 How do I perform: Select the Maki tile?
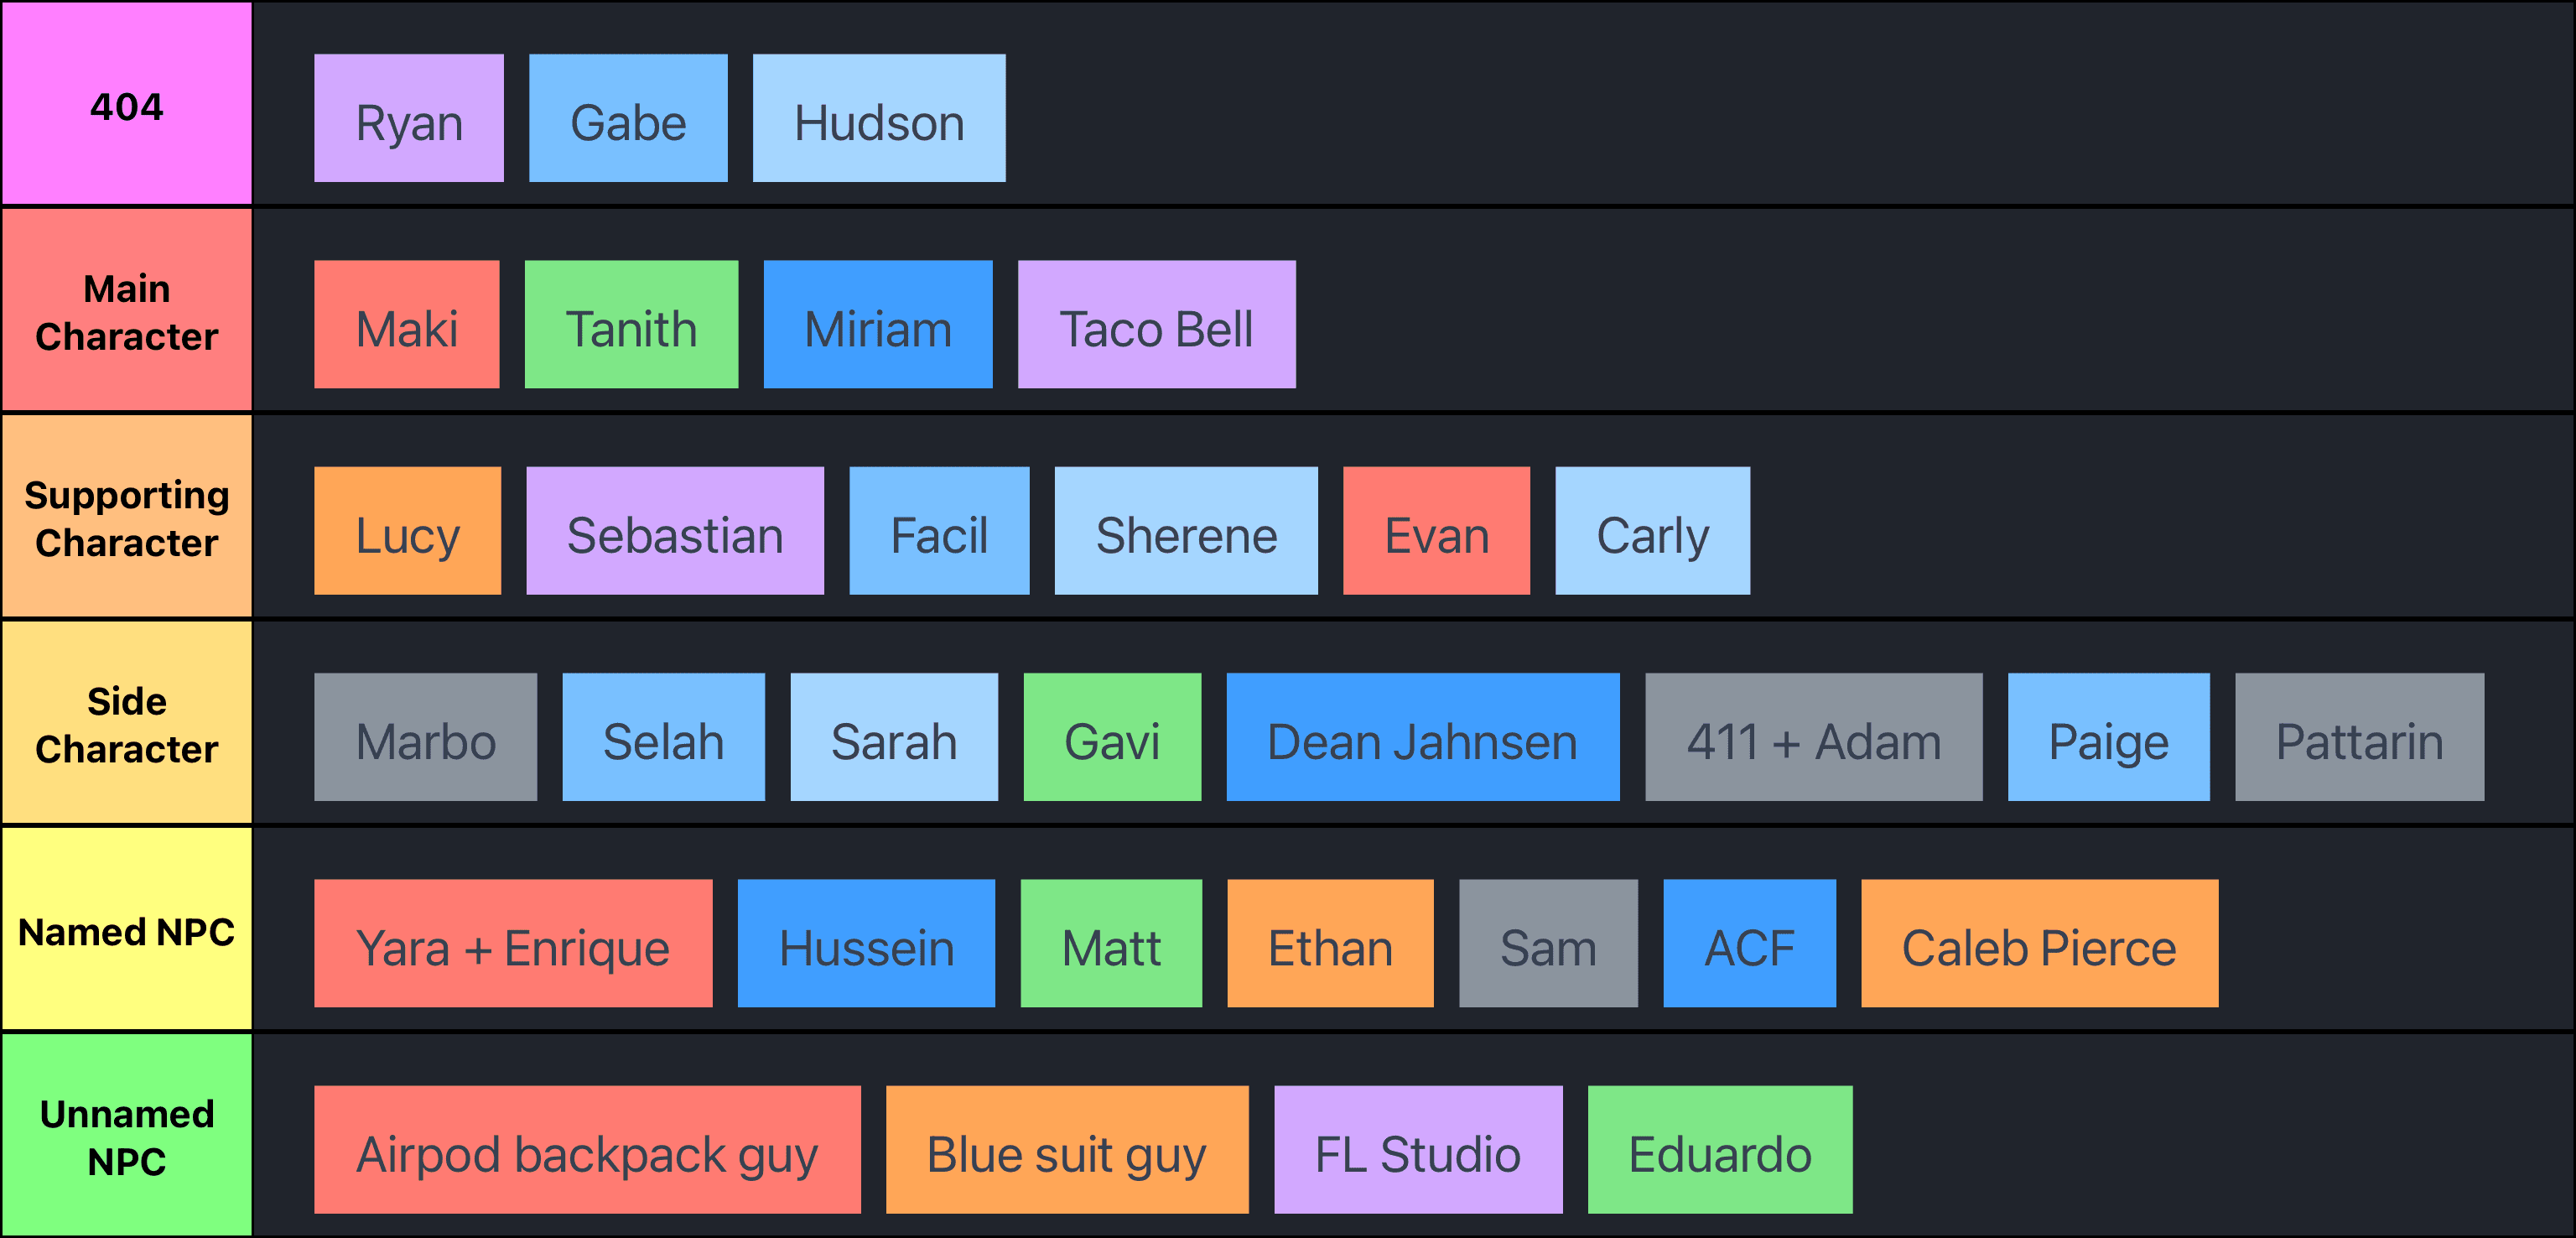(406, 324)
